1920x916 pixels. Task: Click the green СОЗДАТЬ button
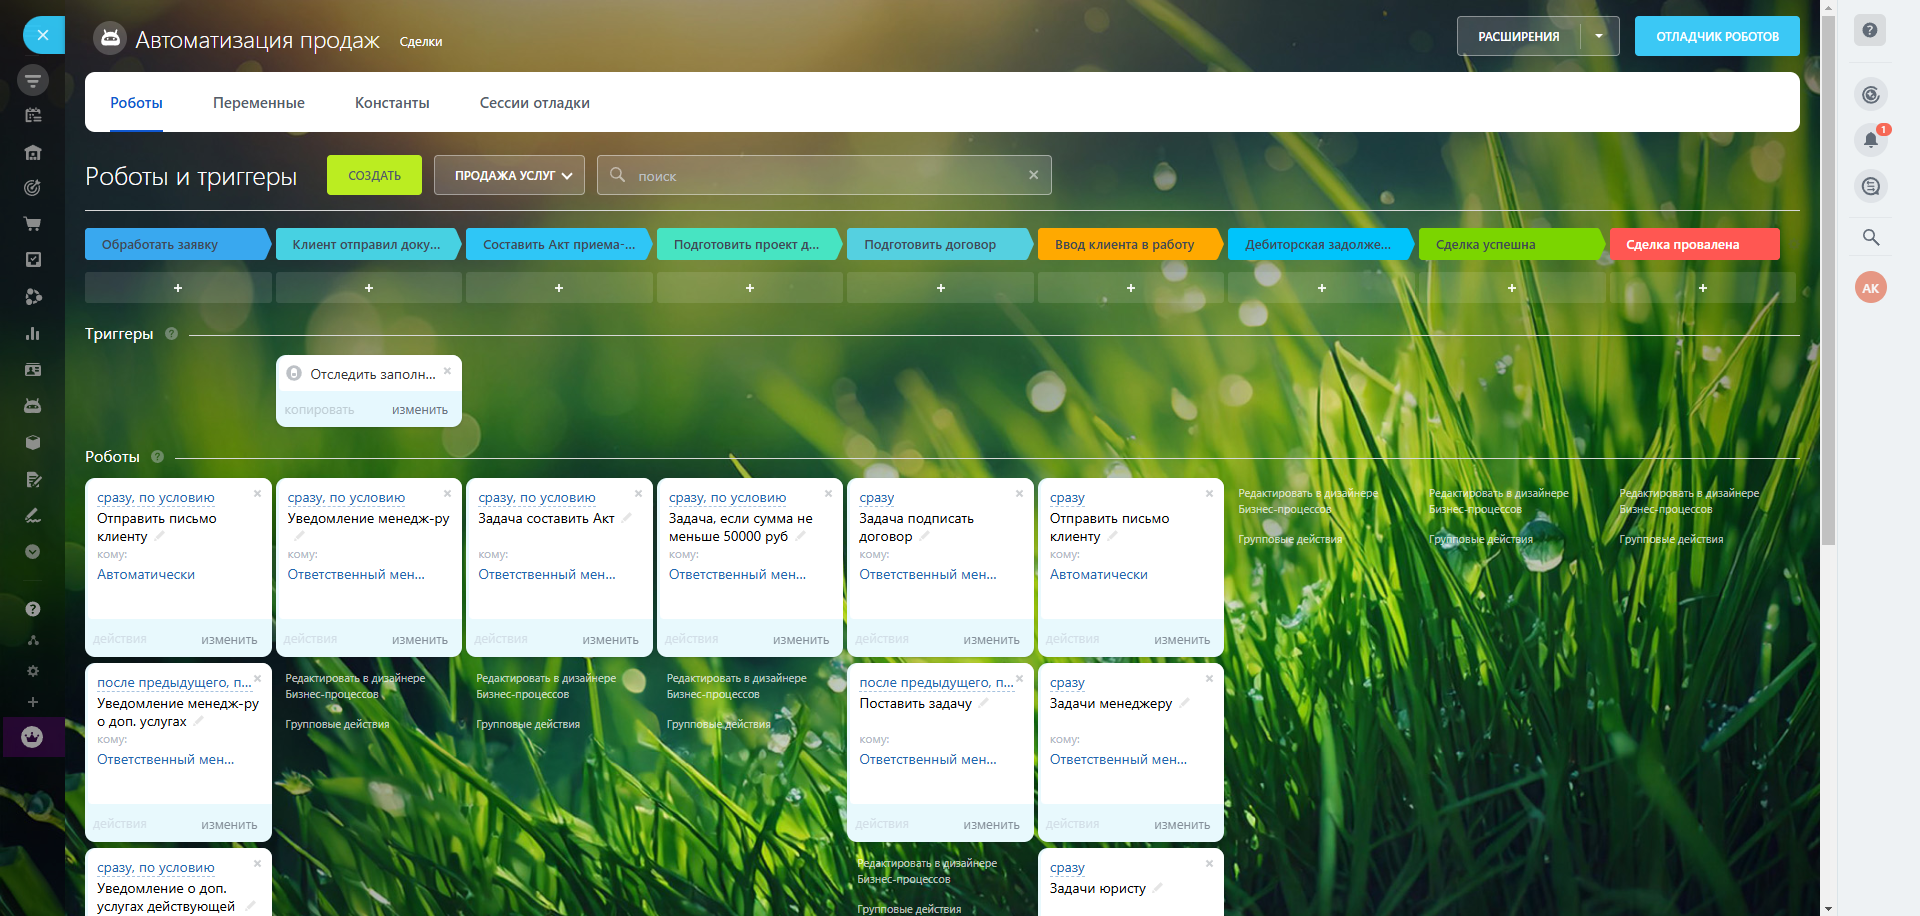[x=374, y=175]
